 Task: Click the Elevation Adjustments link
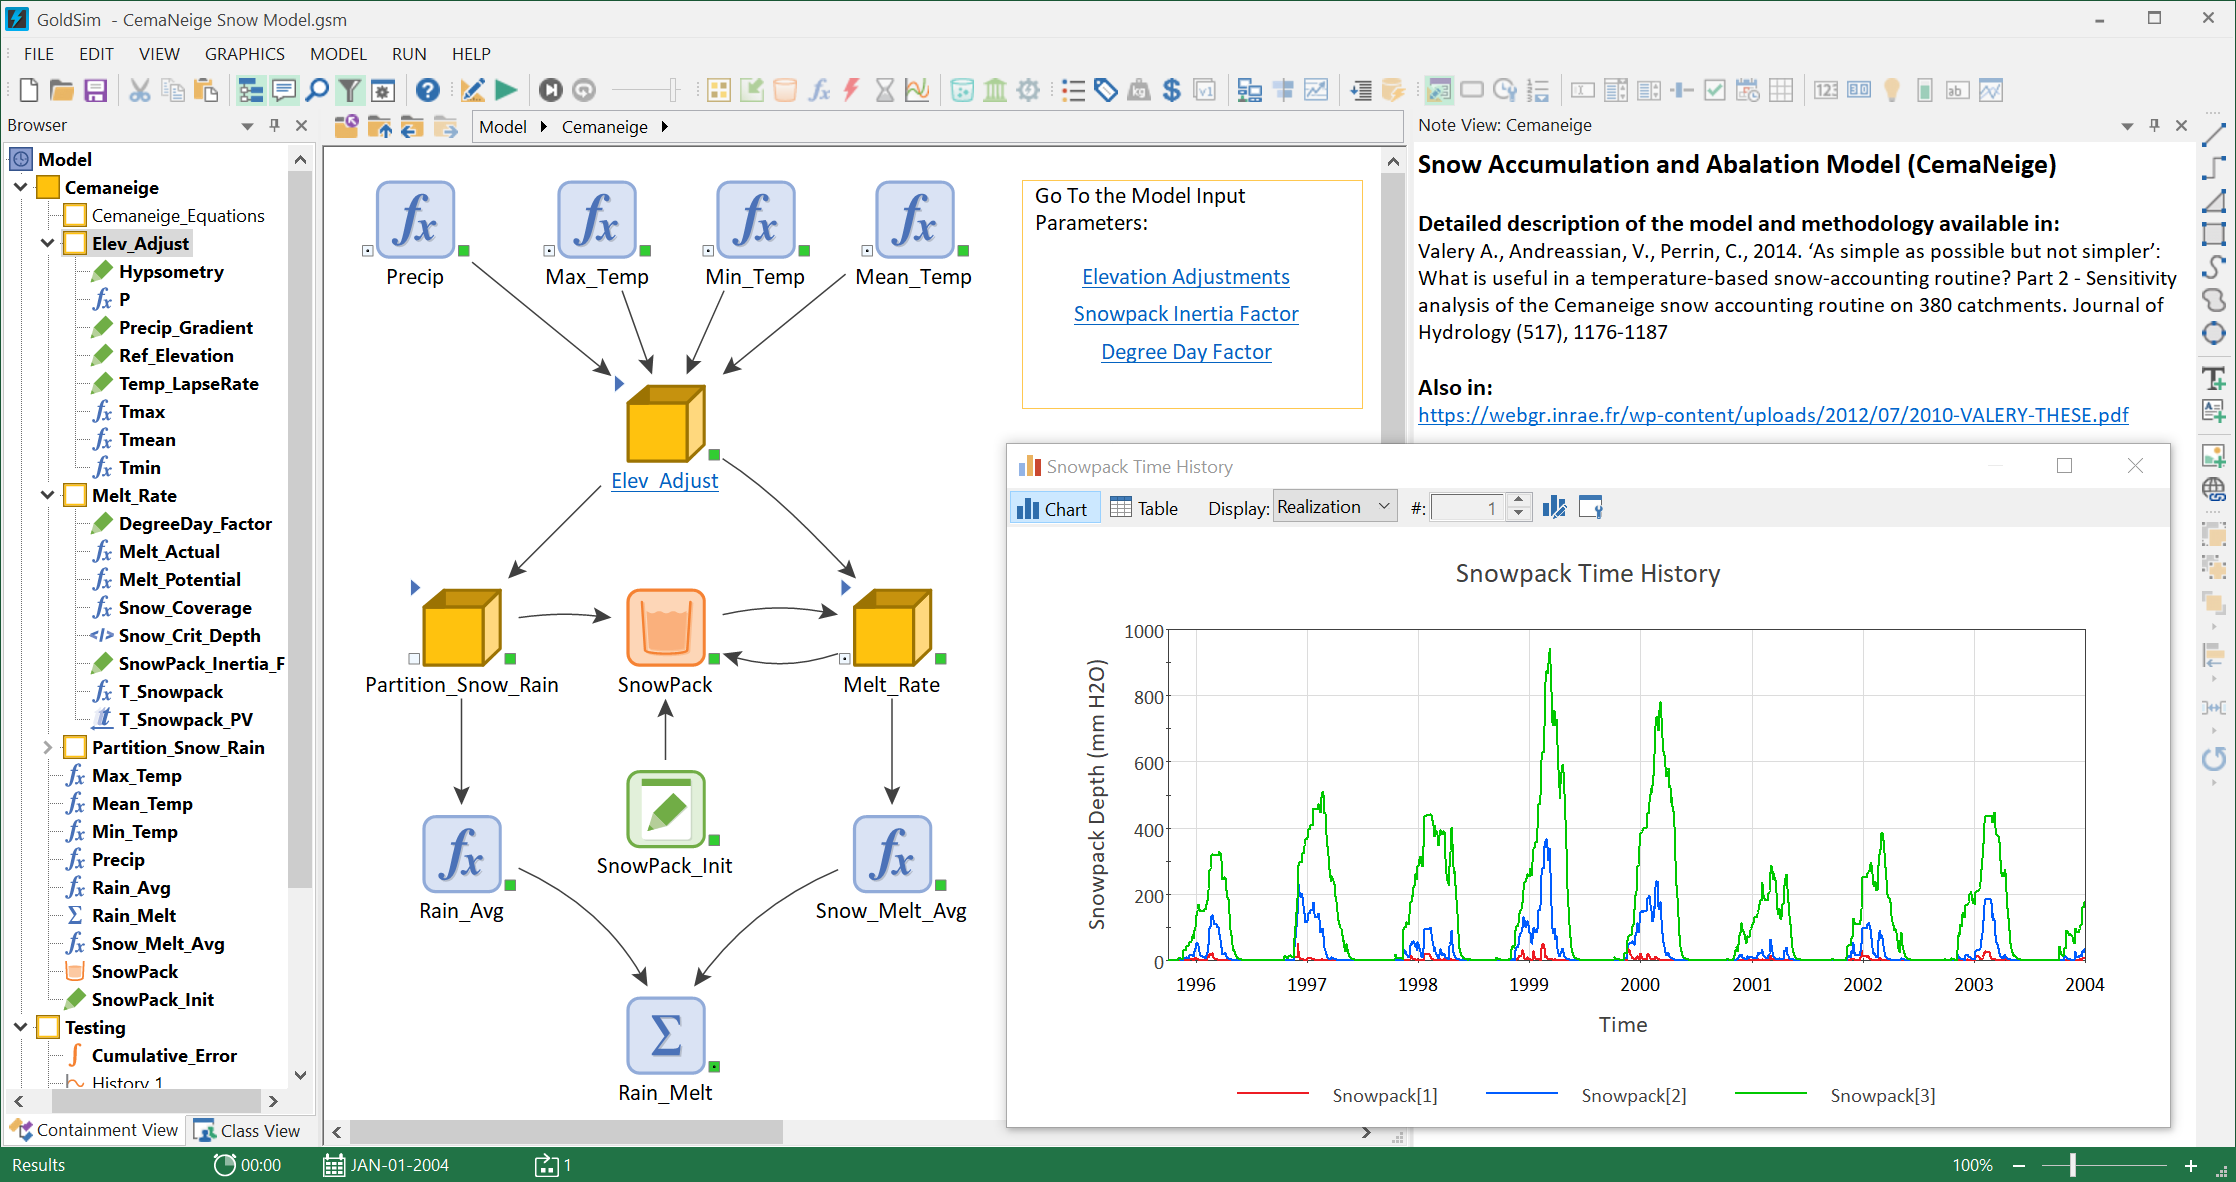[1186, 277]
